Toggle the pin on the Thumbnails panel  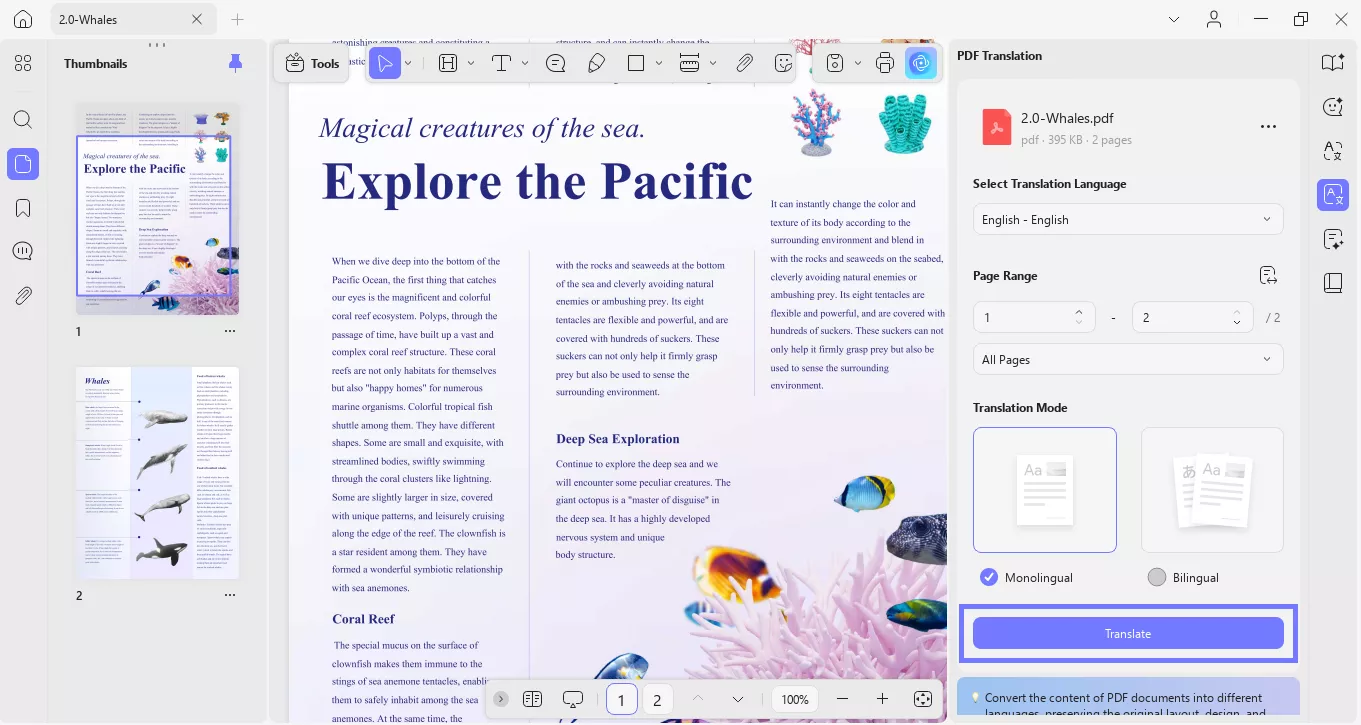point(235,62)
